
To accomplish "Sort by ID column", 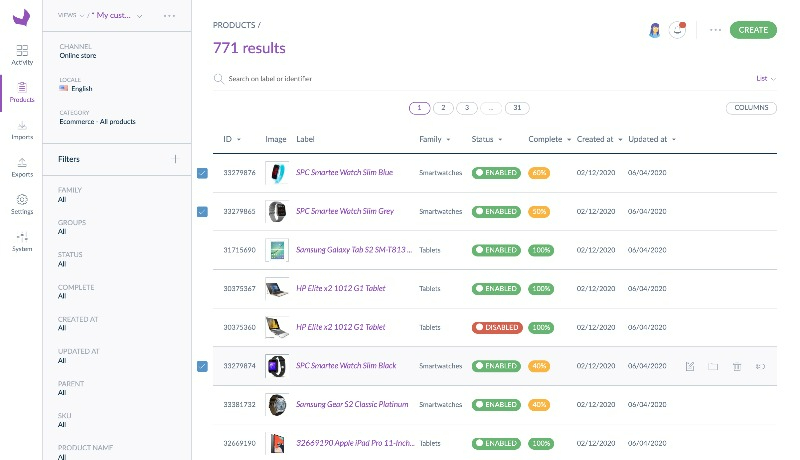I will [x=232, y=139].
